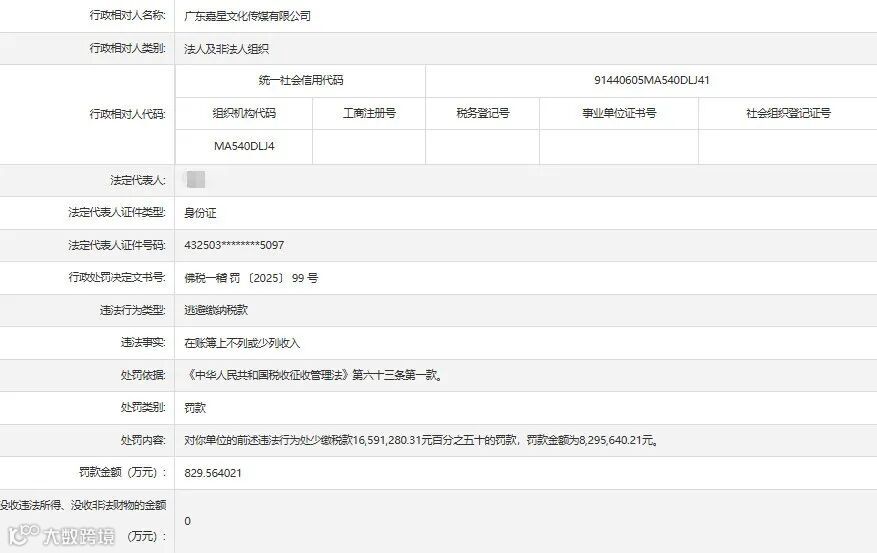Select document number 佛税一稽罚〔2025〕99号

(251, 278)
